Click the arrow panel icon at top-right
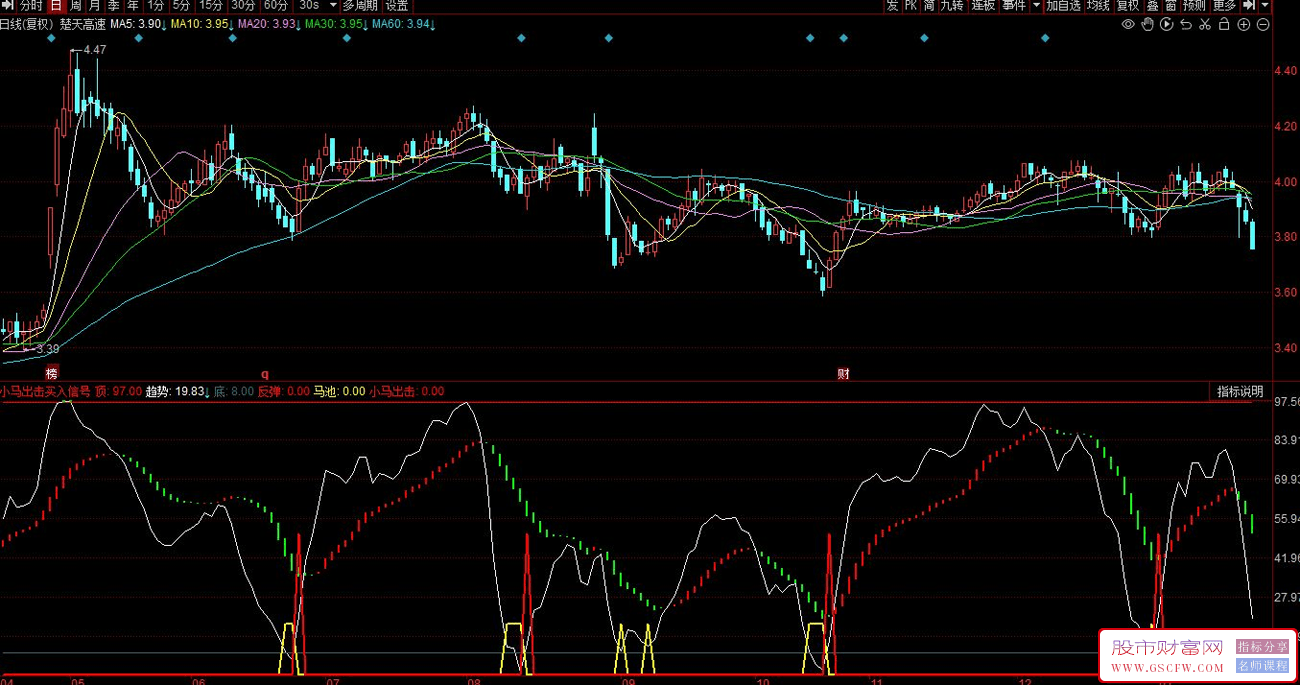Viewport: 1300px width, 685px height. (1249, 5)
